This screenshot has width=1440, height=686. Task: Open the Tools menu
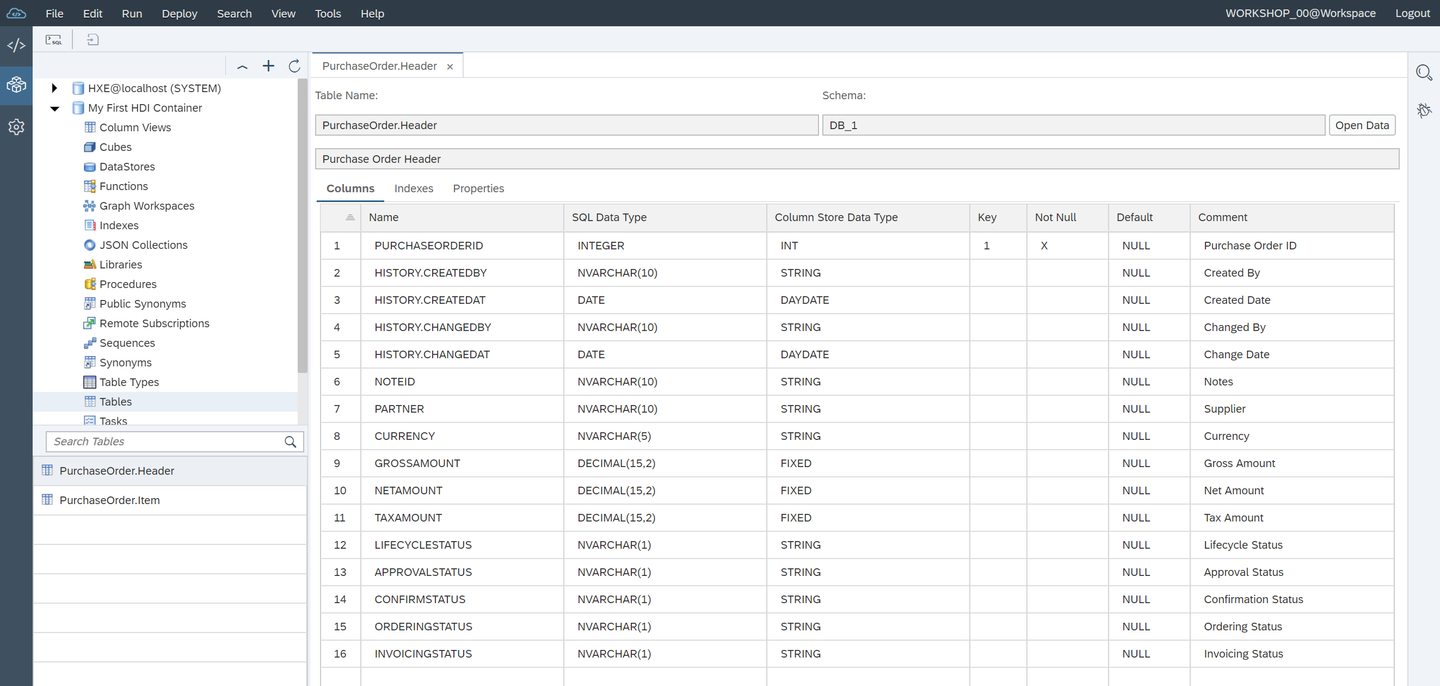328,13
